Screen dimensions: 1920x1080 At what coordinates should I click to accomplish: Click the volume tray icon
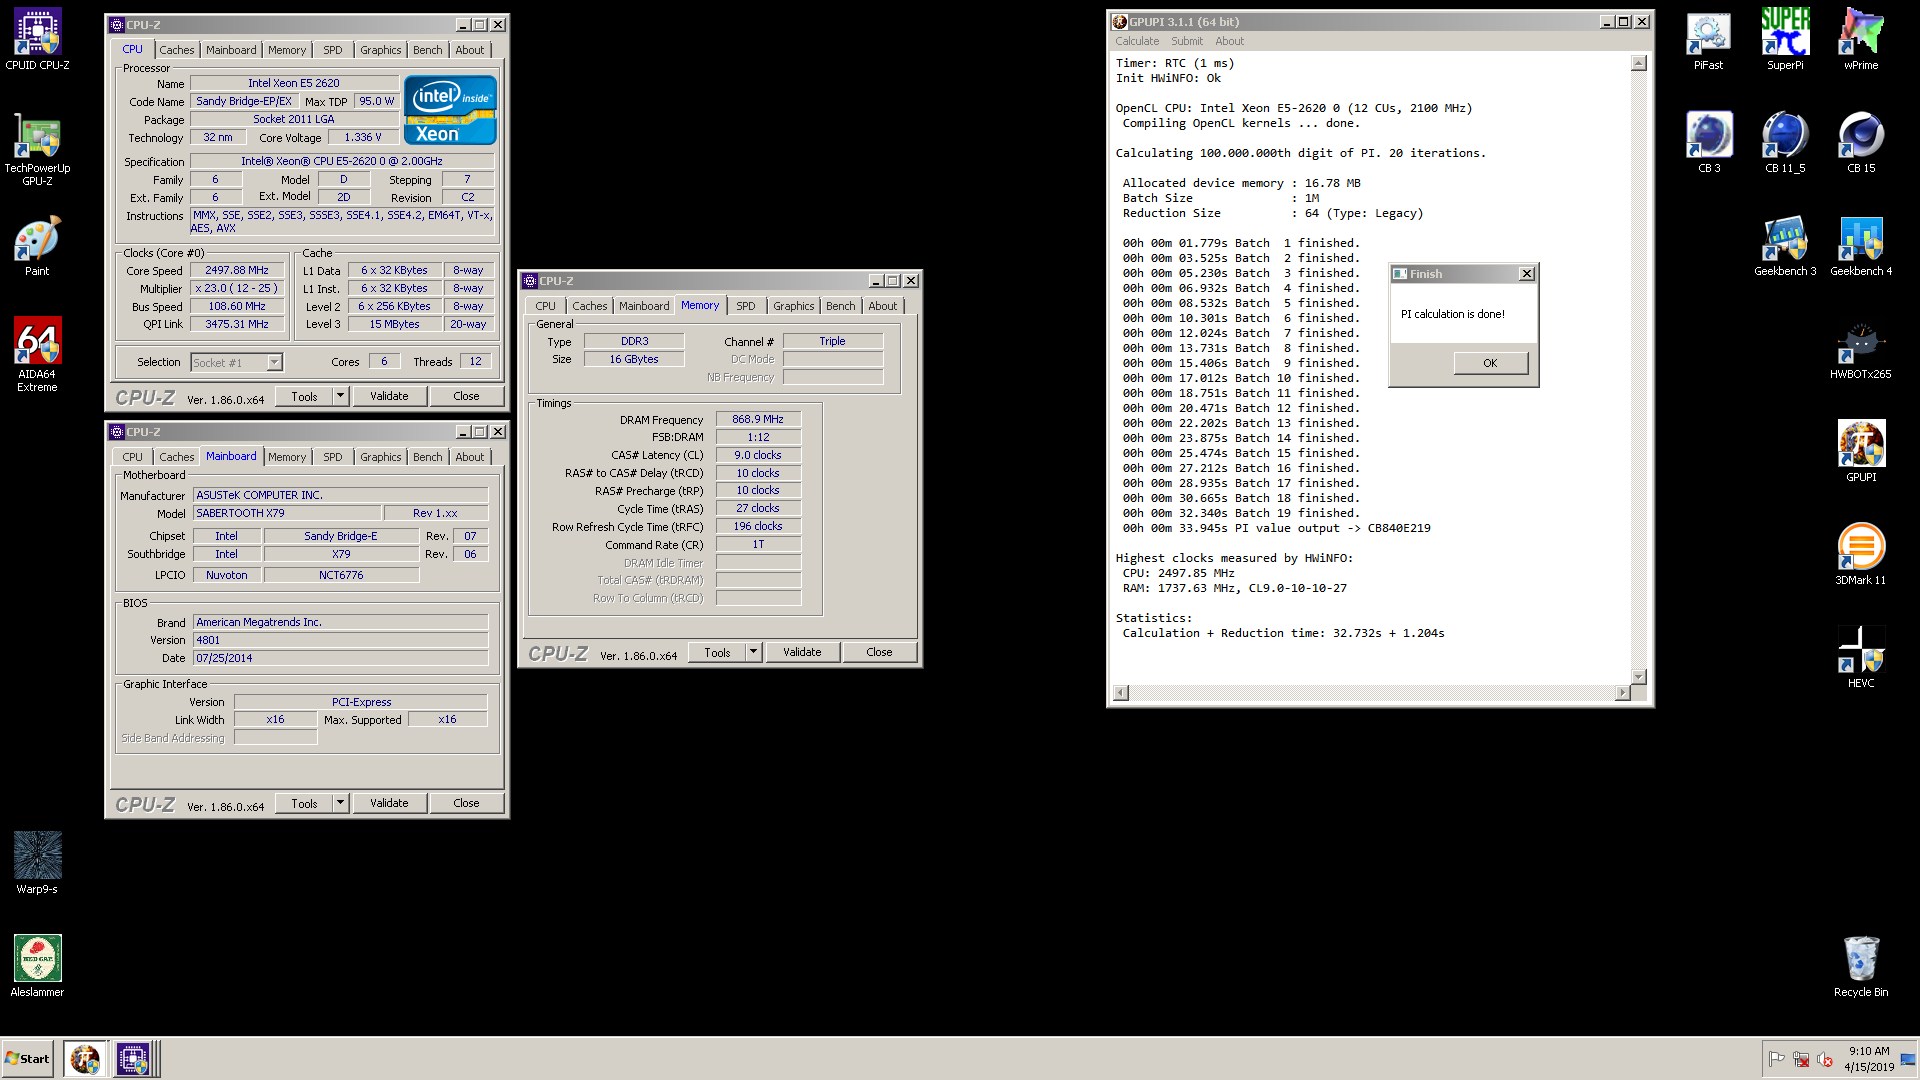[1825, 1059]
